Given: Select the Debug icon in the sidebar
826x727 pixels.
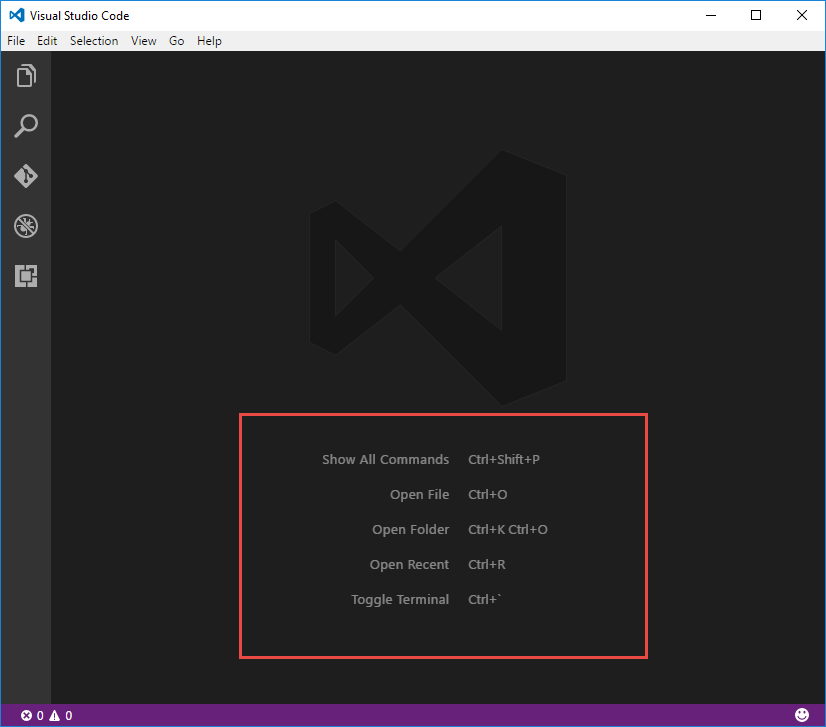Looking at the screenshot, I should [25, 226].
